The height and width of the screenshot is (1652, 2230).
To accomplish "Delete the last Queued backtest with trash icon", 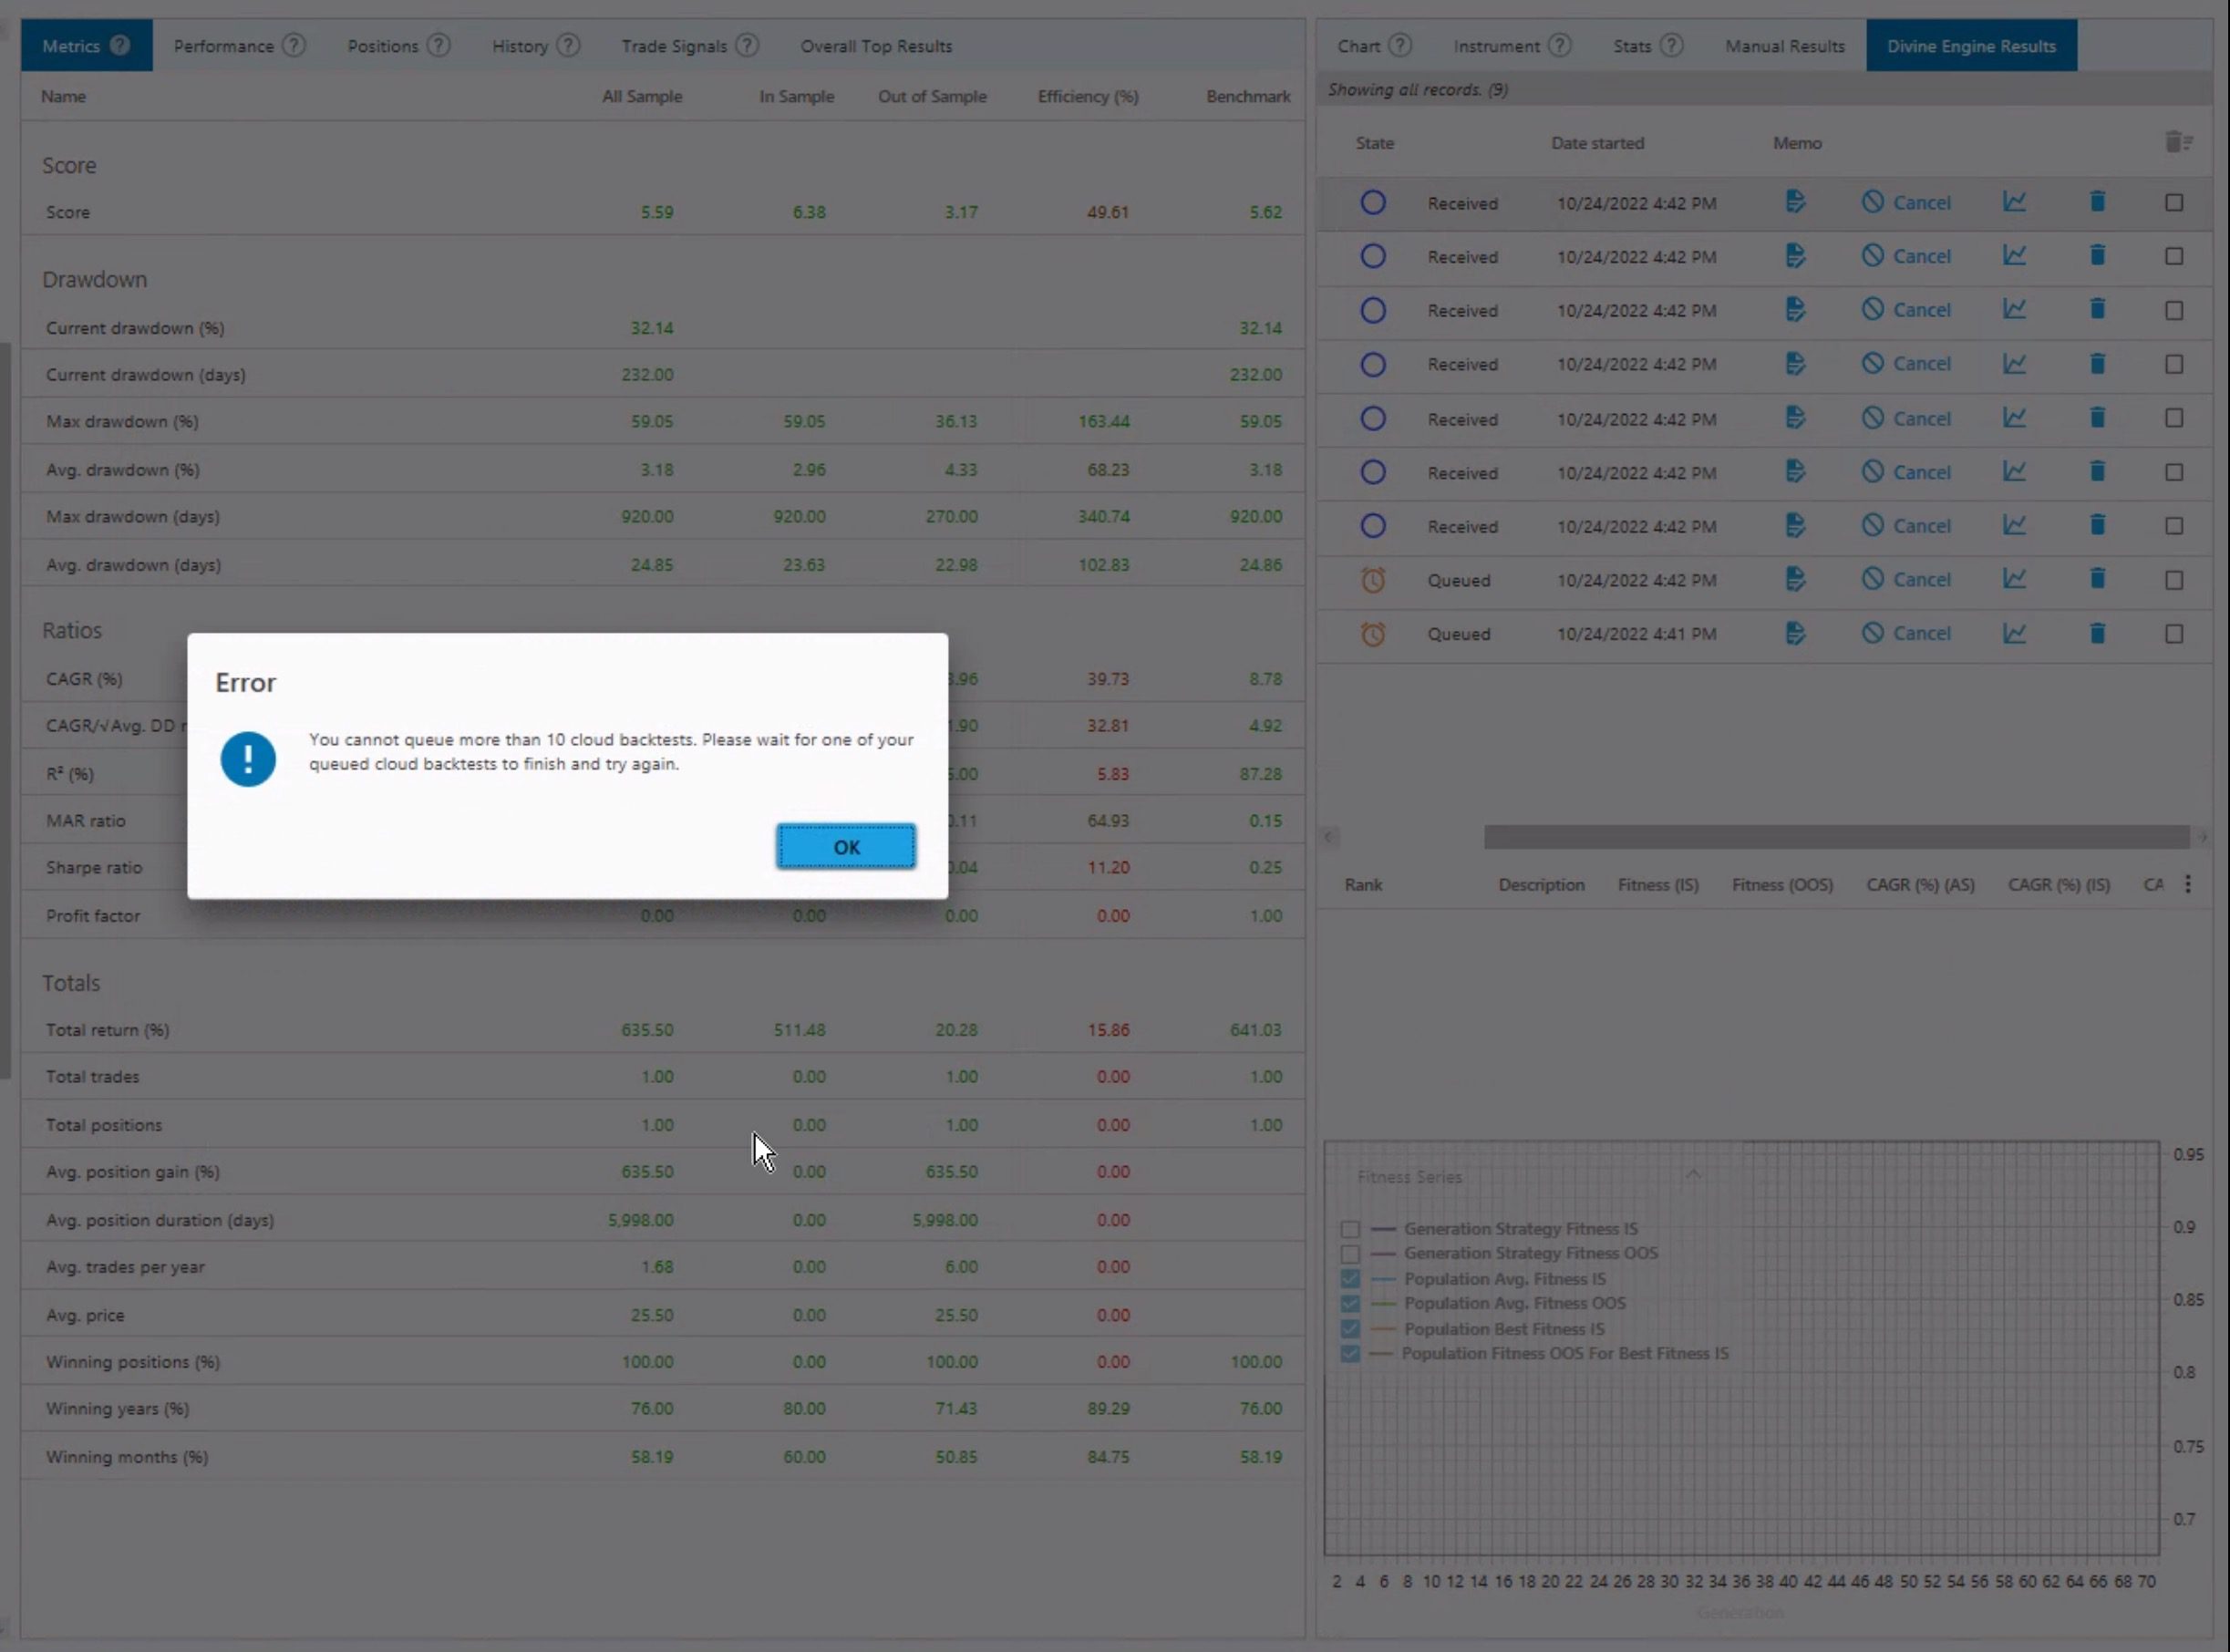I will (x=2097, y=633).
